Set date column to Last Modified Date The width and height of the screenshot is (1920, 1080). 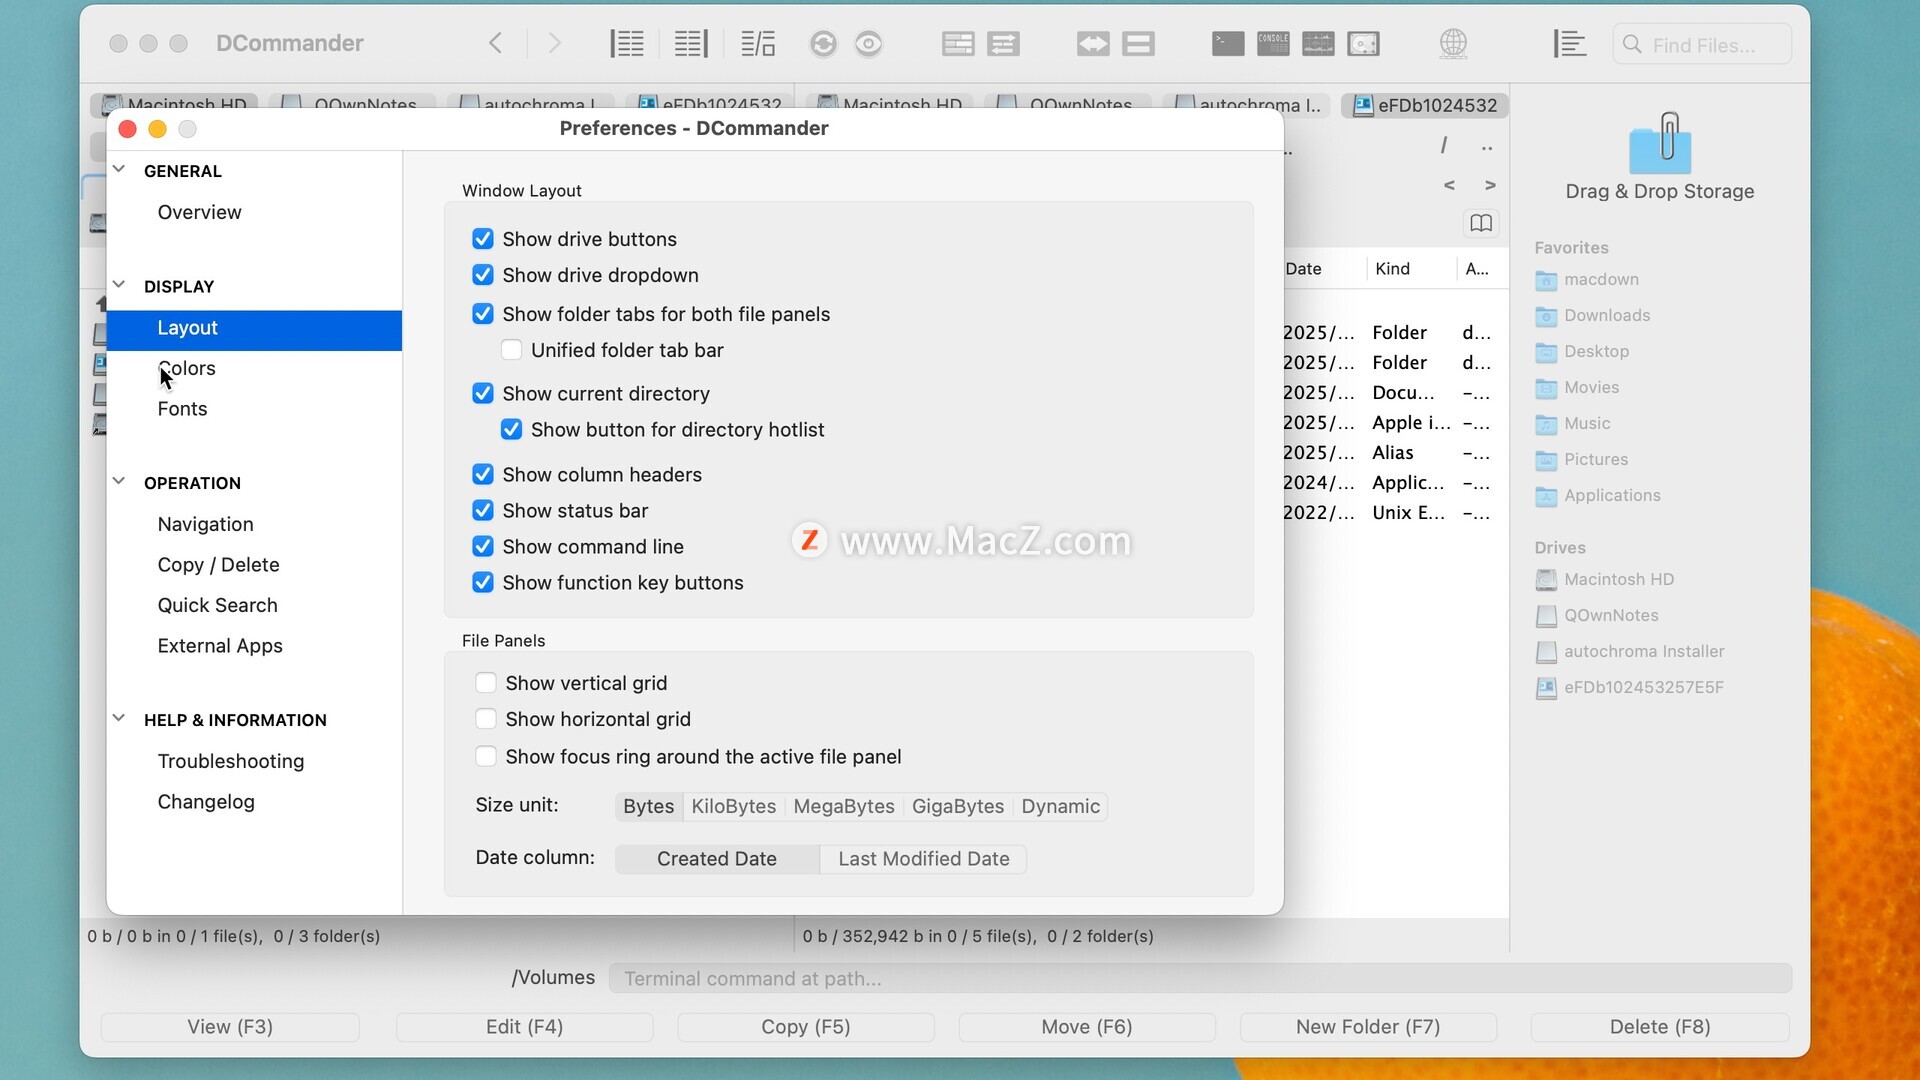click(923, 859)
